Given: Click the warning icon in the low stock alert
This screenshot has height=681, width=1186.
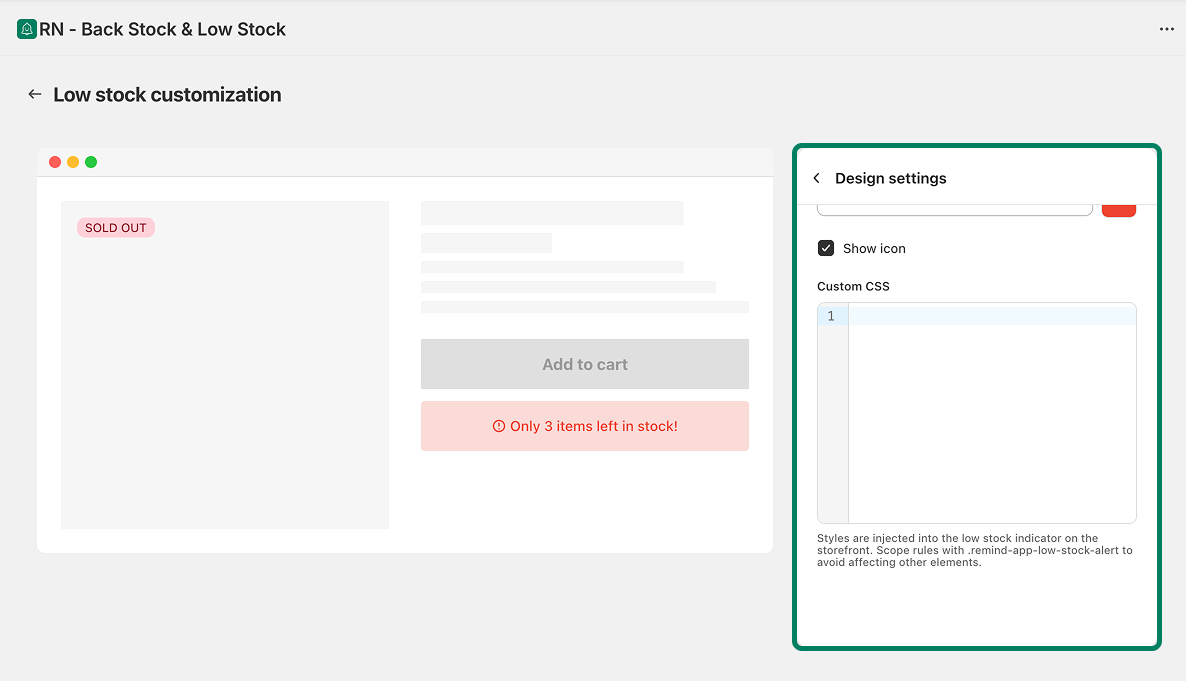Looking at the screenshot, I should click(x=499, y=426).
